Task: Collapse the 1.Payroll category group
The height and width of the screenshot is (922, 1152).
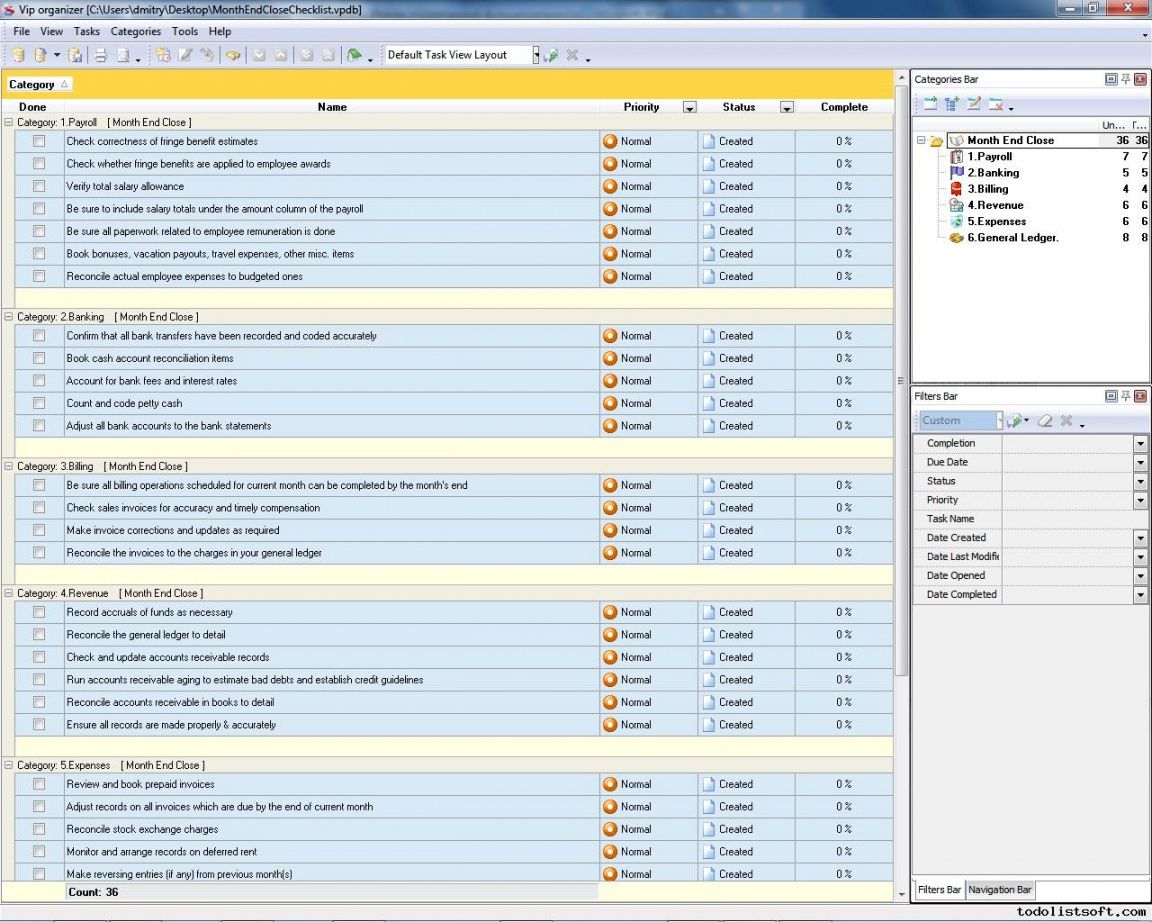Action: tap(9, 122)
